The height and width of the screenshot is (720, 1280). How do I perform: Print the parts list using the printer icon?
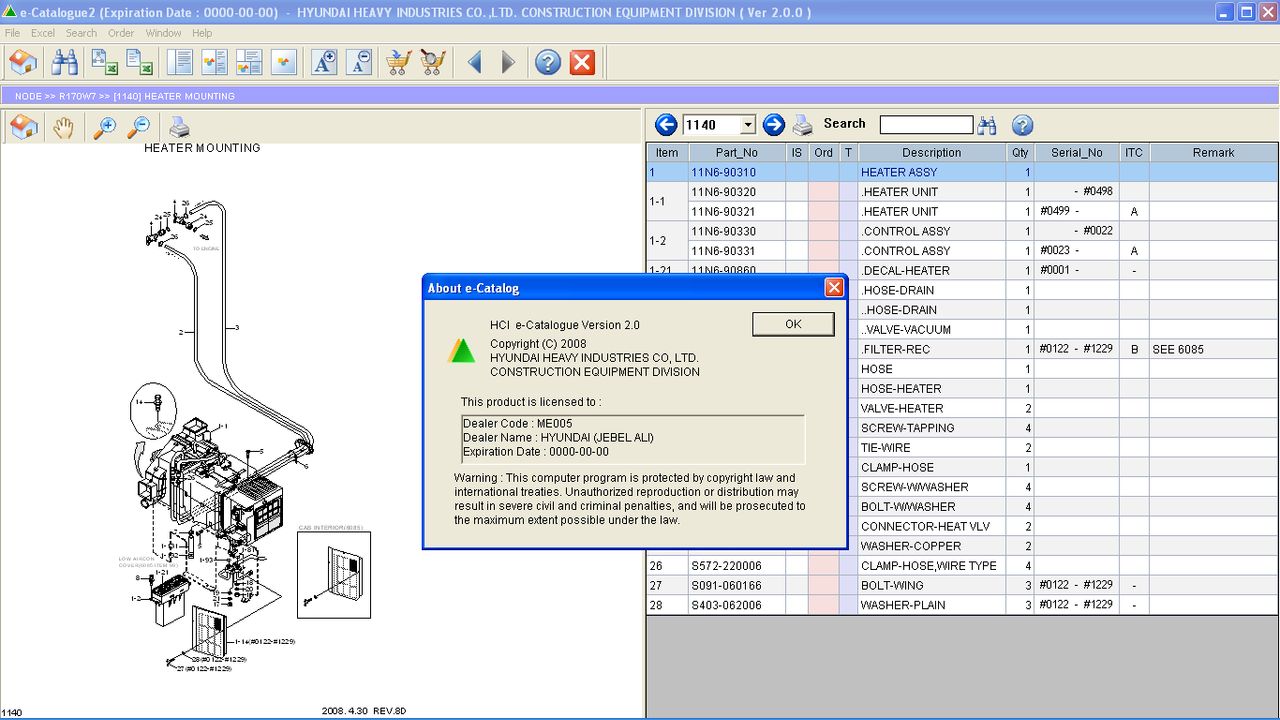803,125
